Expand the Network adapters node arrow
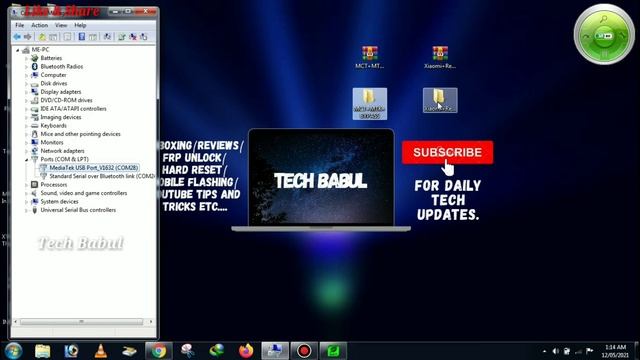 [x=27, y=151]
